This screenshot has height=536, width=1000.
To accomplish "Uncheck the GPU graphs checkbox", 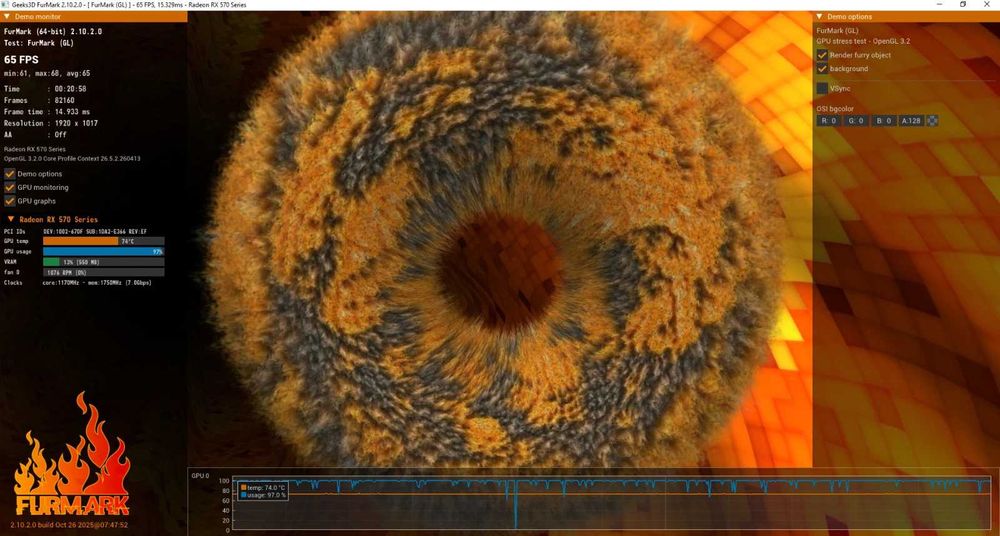I will [10, 201].
